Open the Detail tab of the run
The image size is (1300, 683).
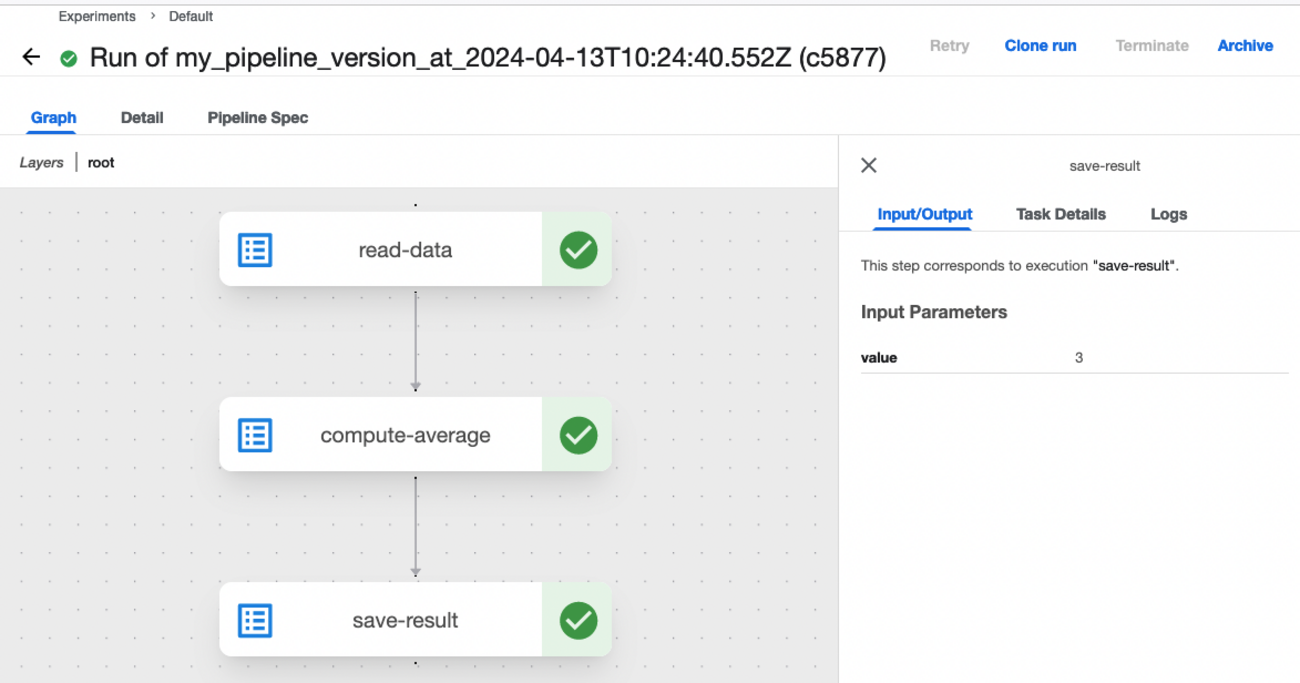(x=142, y=117)
